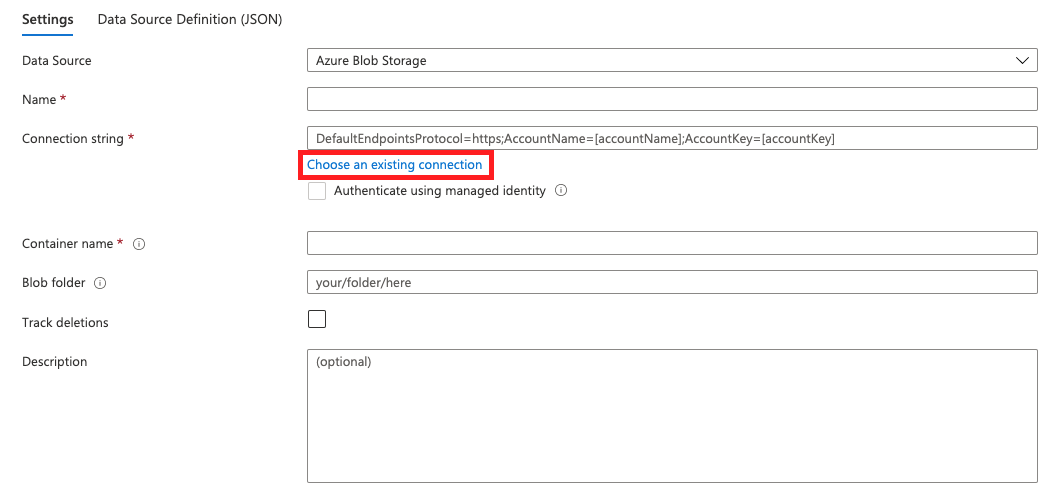Show info tooltip for managed identity authentication
The width and height of the screenshot is (1057, 494).
(x=561, y=191)
